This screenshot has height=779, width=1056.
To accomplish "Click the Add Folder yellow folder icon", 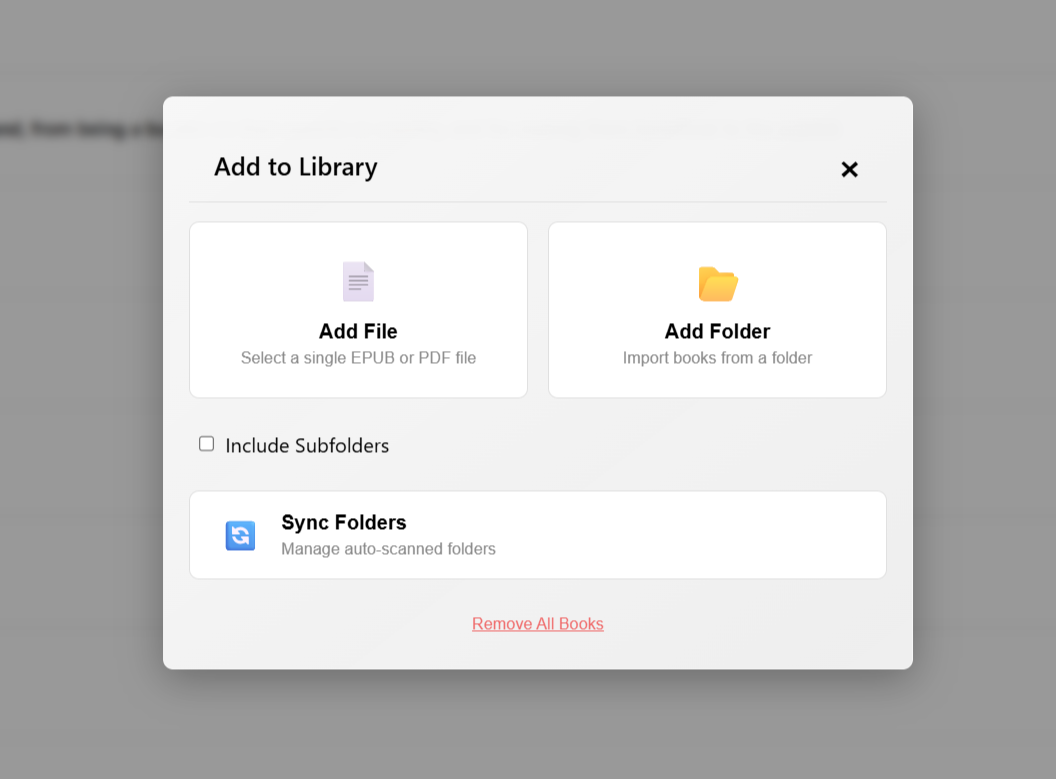I will (718, 284).
